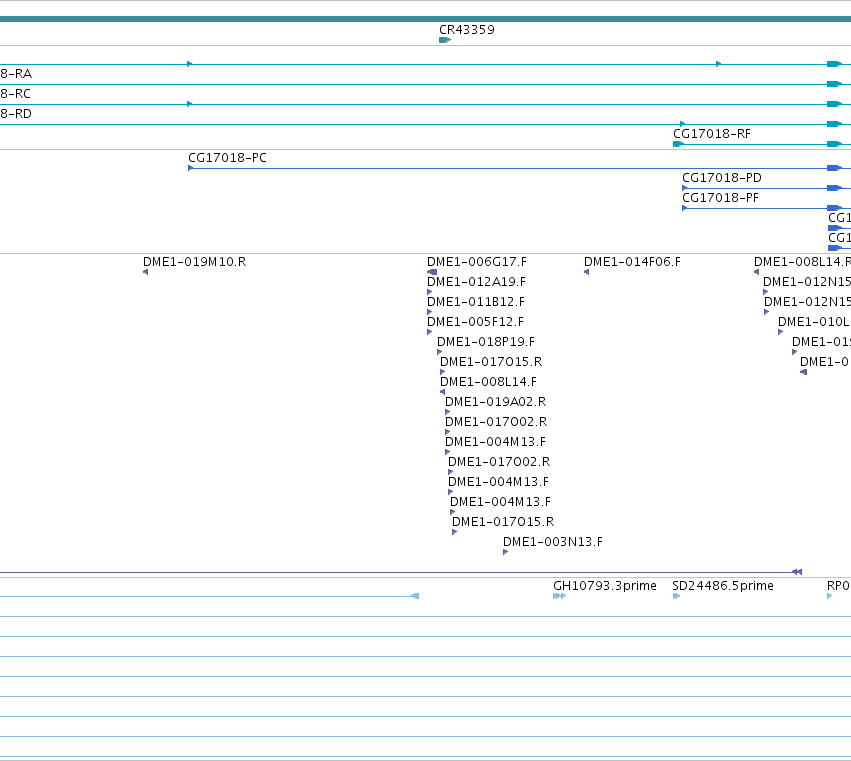This screenshot has width=851, height=761.
Task: Select the purple arrow under DME1-019M10.R
Action: (145, 272)
